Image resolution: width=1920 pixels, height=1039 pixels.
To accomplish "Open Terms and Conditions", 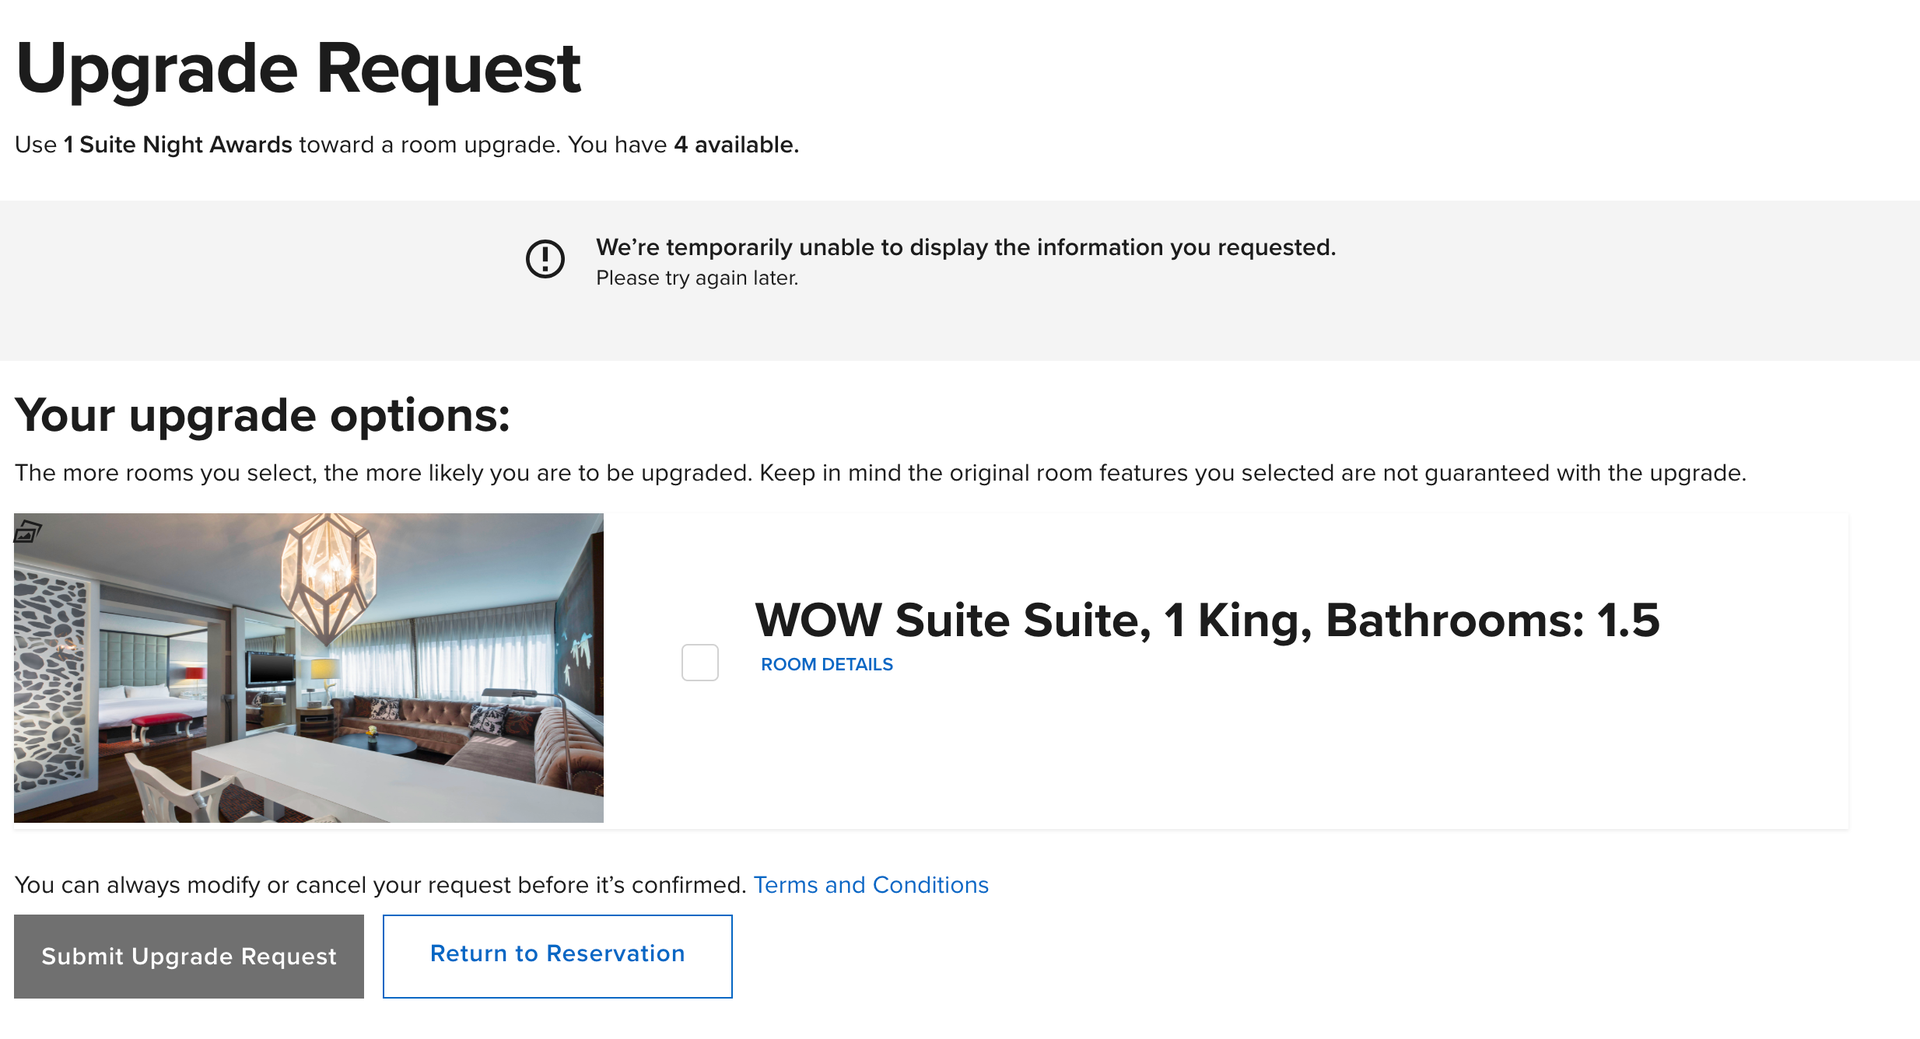I will (871, 885).
